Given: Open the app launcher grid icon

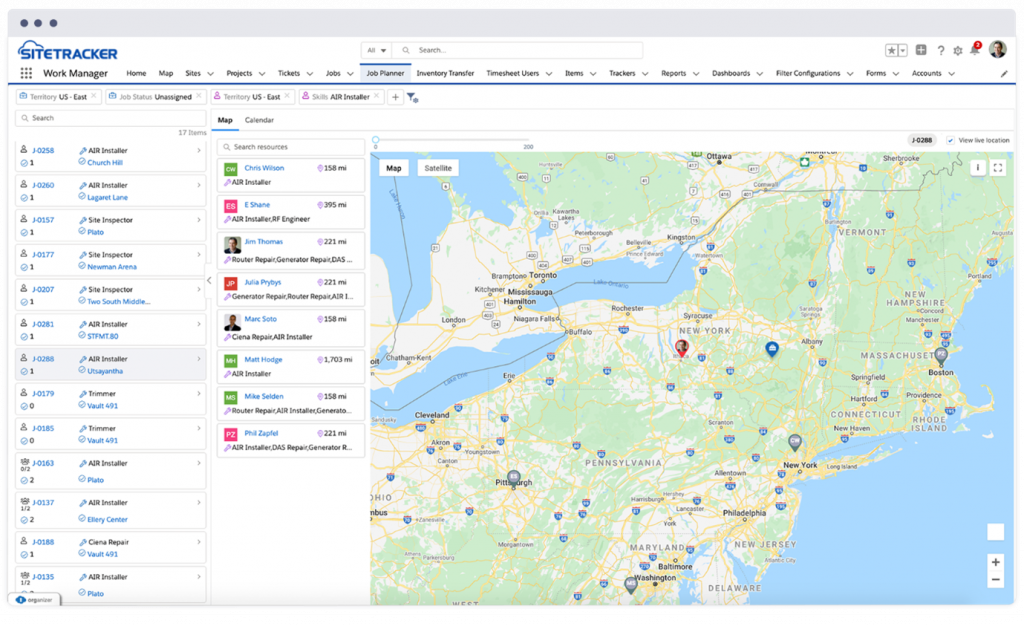Looking at the screenshot, I should pos(26,73).
